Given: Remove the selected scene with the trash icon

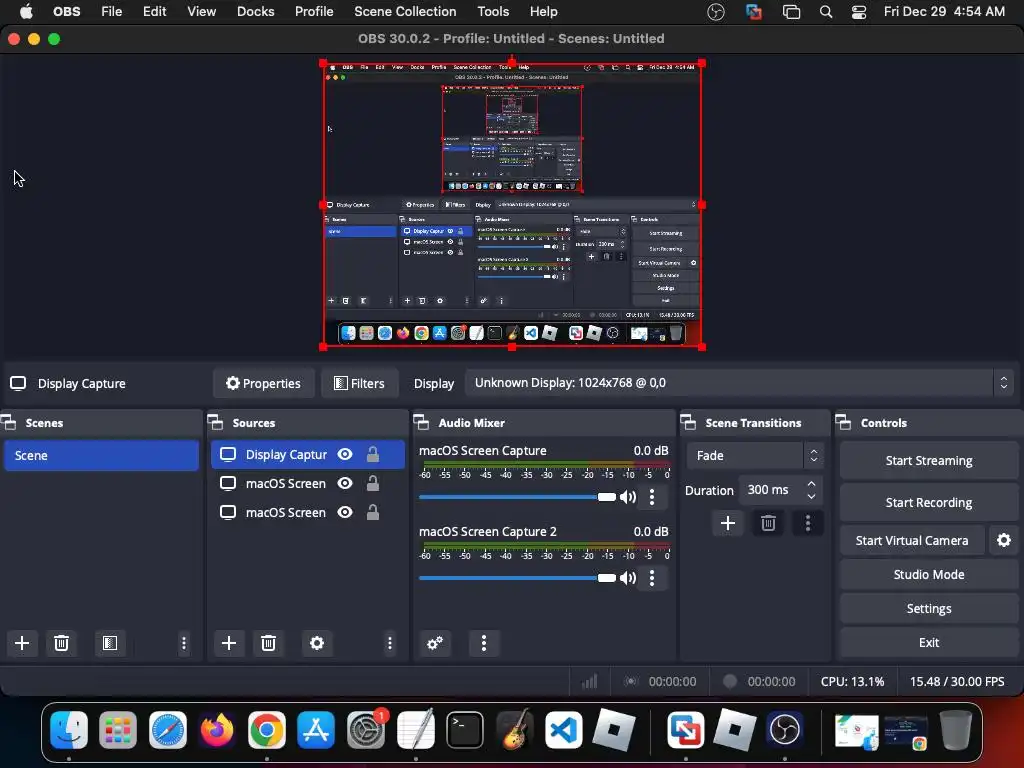Looking at the screenshot, I should coord(61,643).
